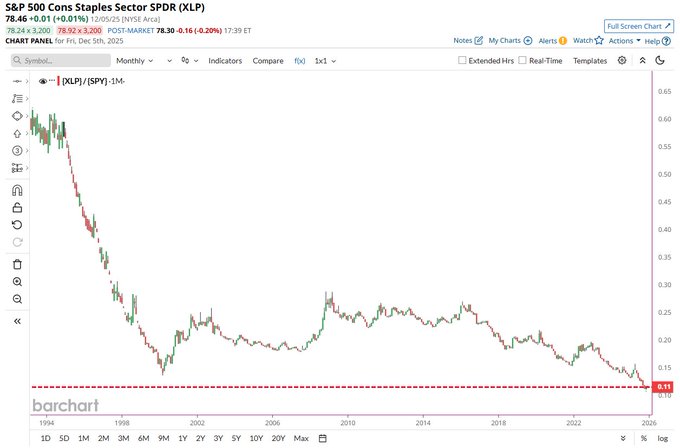
Task: Click the Symbol search field
Action: coord(61,61)
